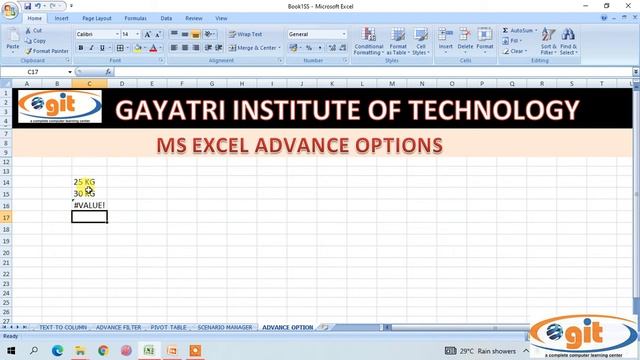Apply red font color

tap(153, 48)
